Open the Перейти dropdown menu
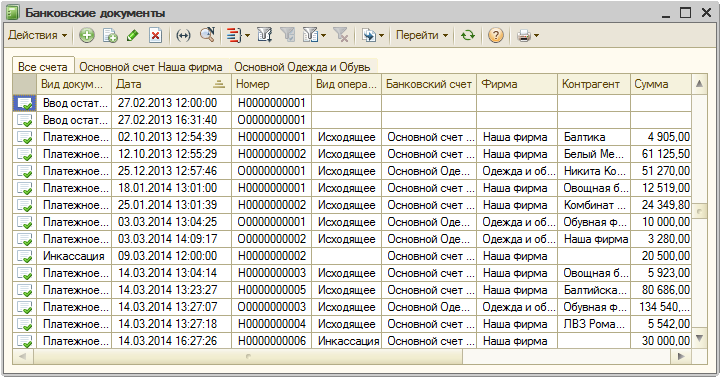Screen dimensions: 720x377 (422, 35)
